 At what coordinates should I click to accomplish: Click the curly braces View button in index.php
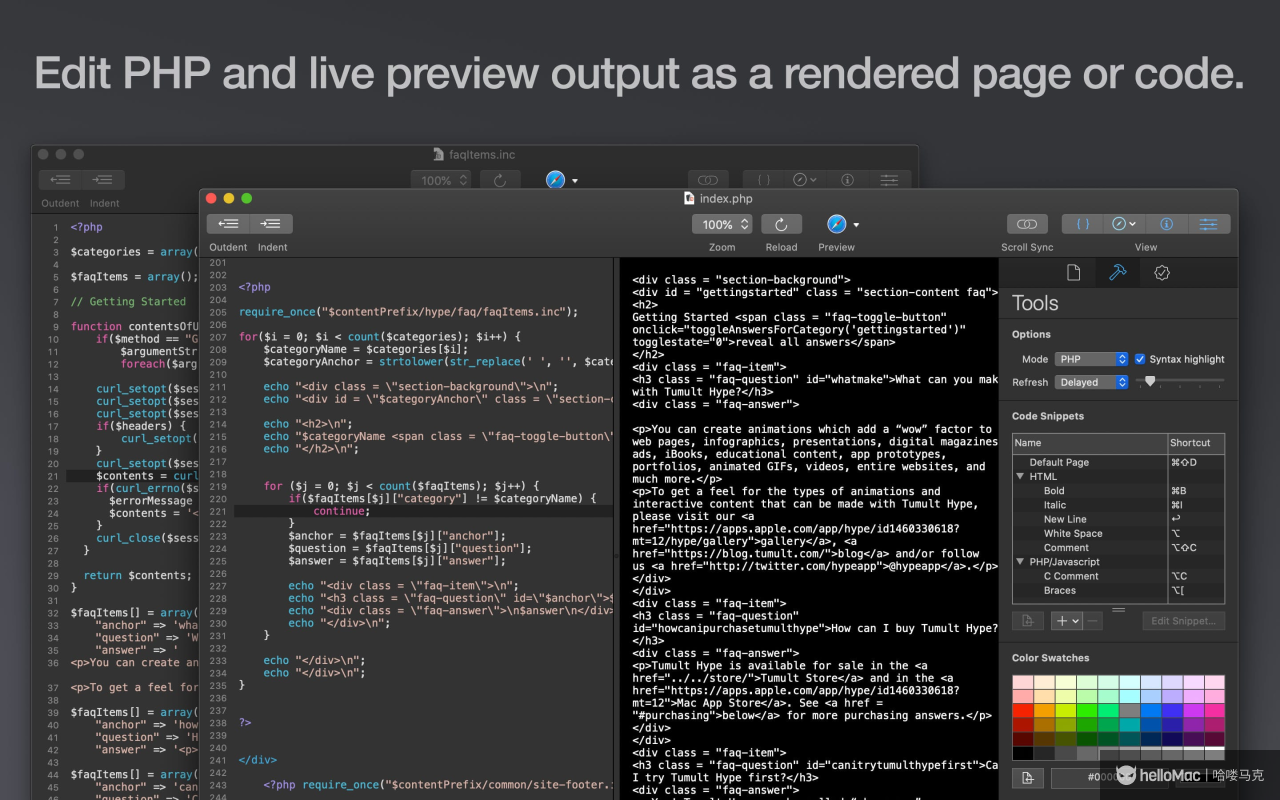click(1082, 224)
